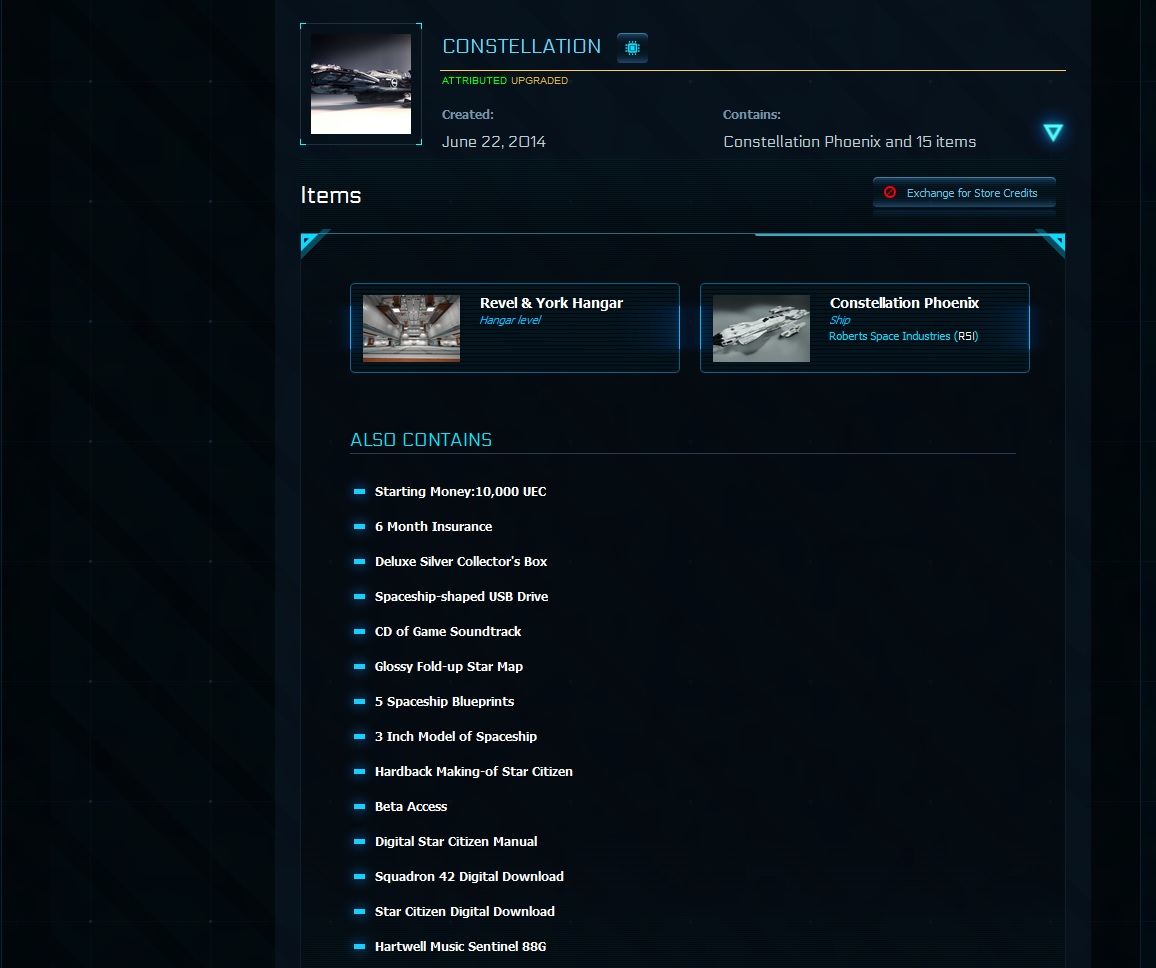Select 'Hartwell Music Sentinel 88G' item

(460, 947)
